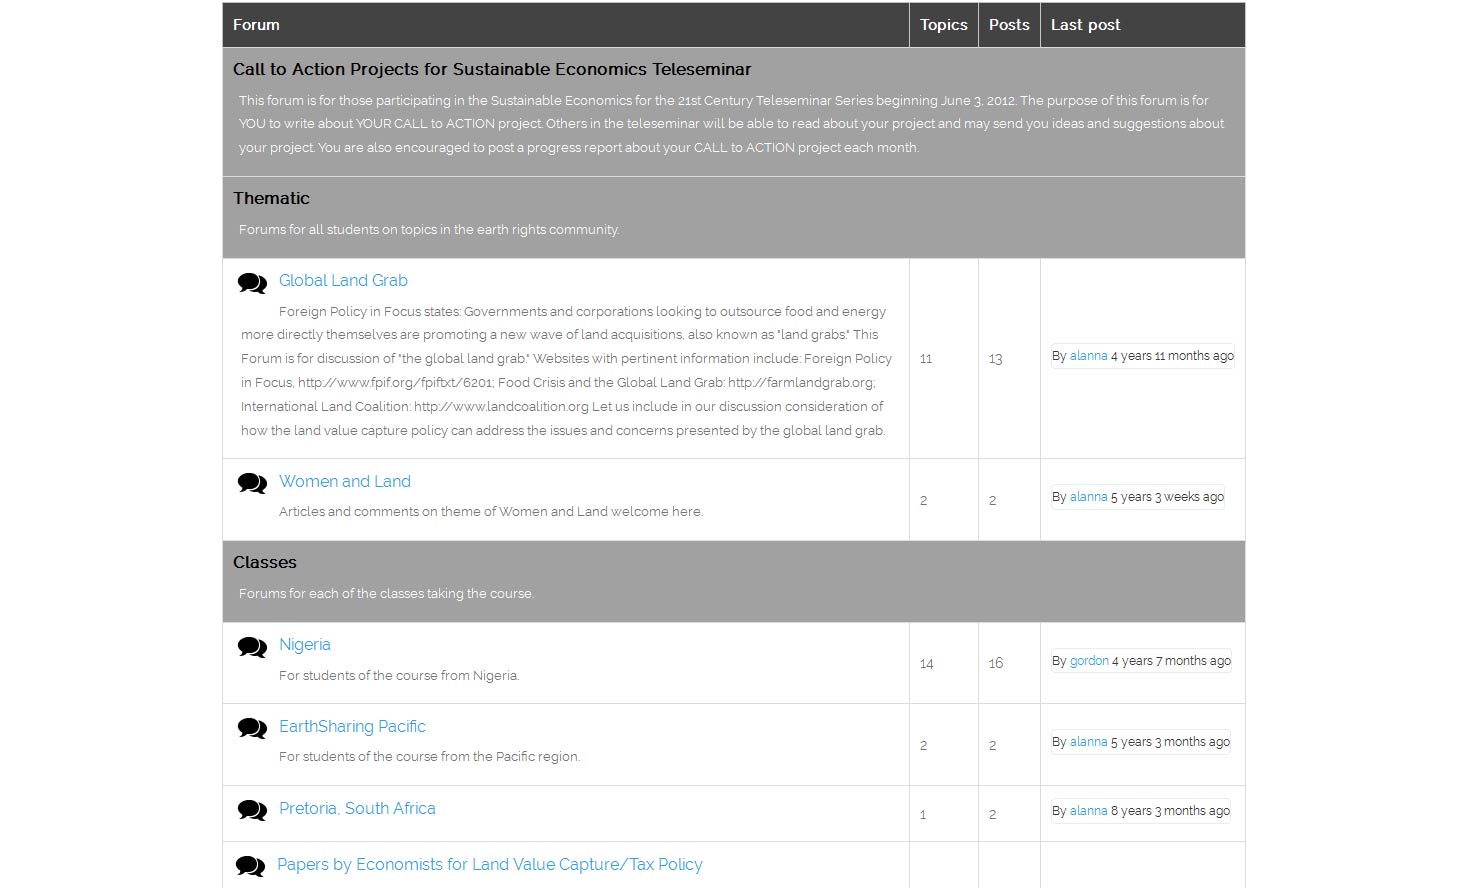1466x888 pixels.
Task: Open the Women and Land forum link
Action: click(344, 482)
